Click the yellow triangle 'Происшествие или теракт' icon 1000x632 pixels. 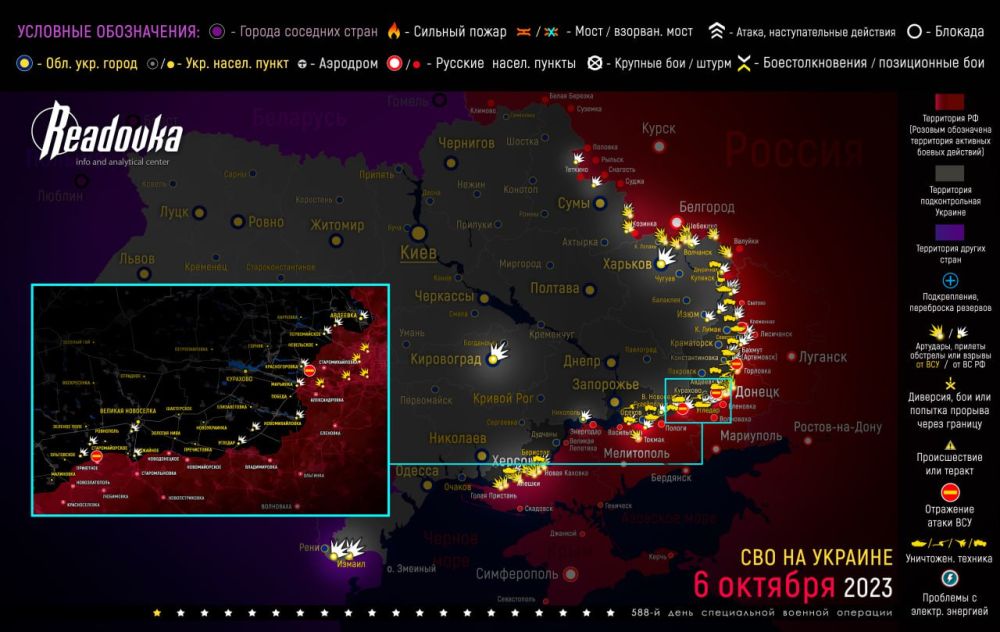(950, 445)
